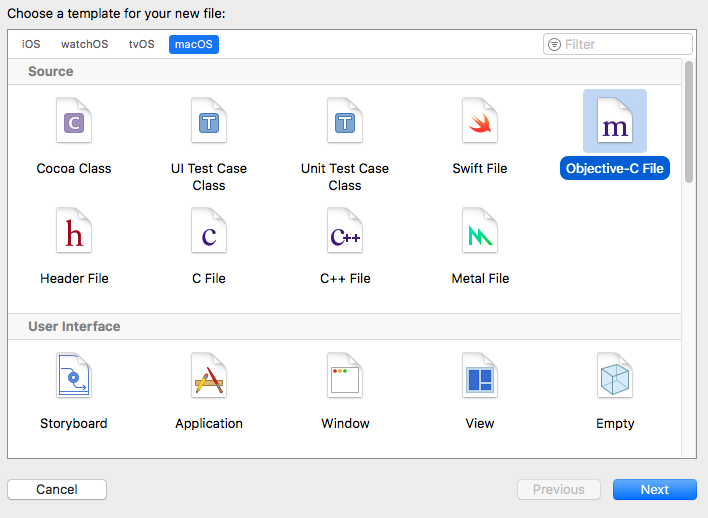Click the Objective-C File icon
The width and height of the screenshot is (708, 518).
pyautogui.click(x=615, y=121)
